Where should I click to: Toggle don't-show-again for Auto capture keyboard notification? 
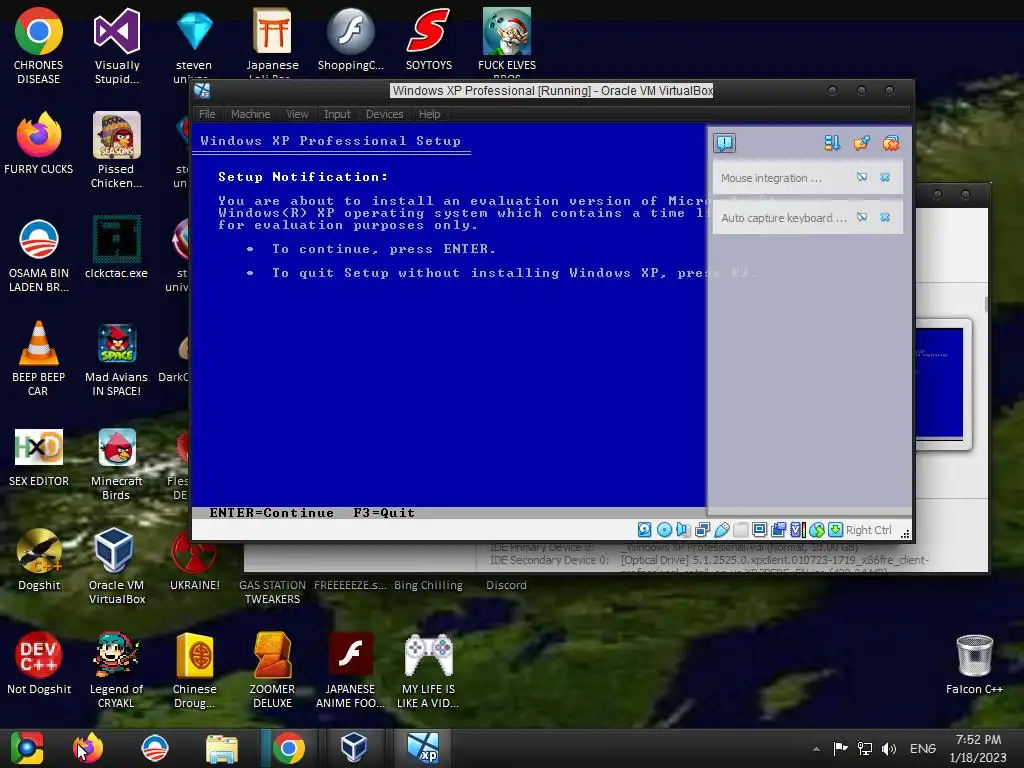pyautogui.click(x=862, y=217)
